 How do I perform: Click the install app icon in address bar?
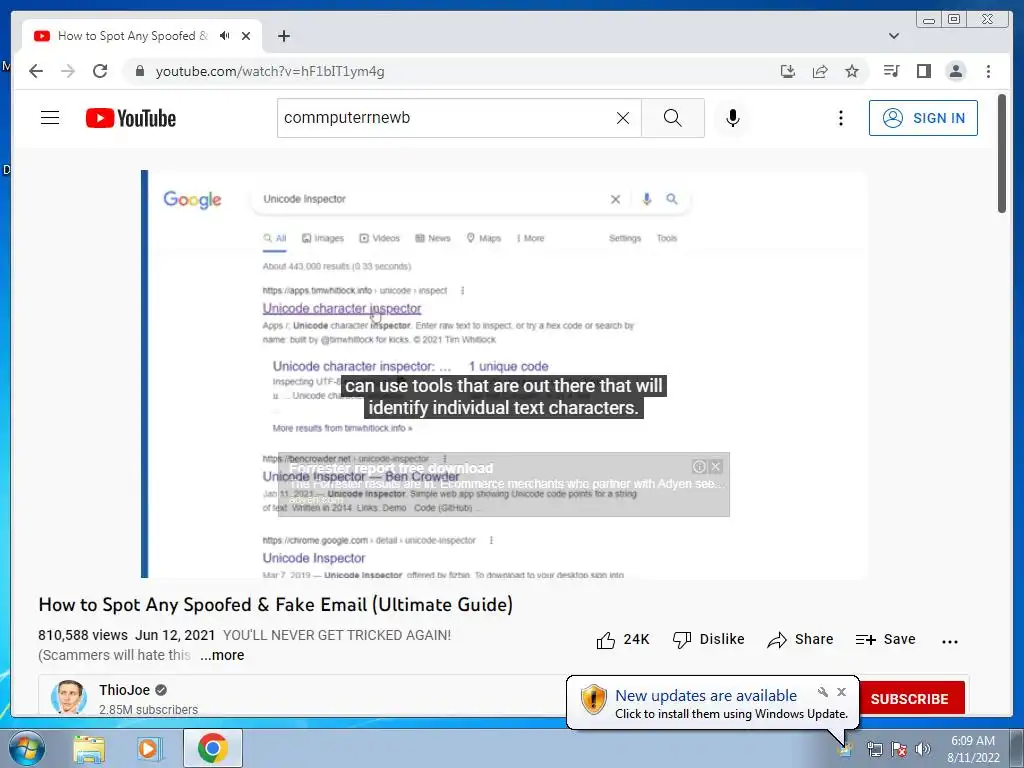(x=788, y=71)
